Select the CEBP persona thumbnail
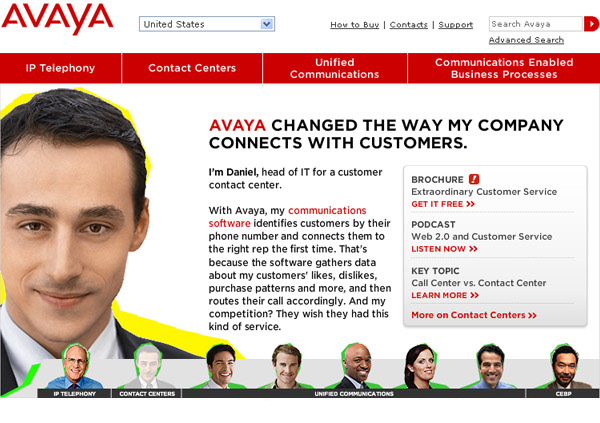Image resolution: width=600 pixels, height=423 pixels. pyautogui.click(x=565, y=366)
